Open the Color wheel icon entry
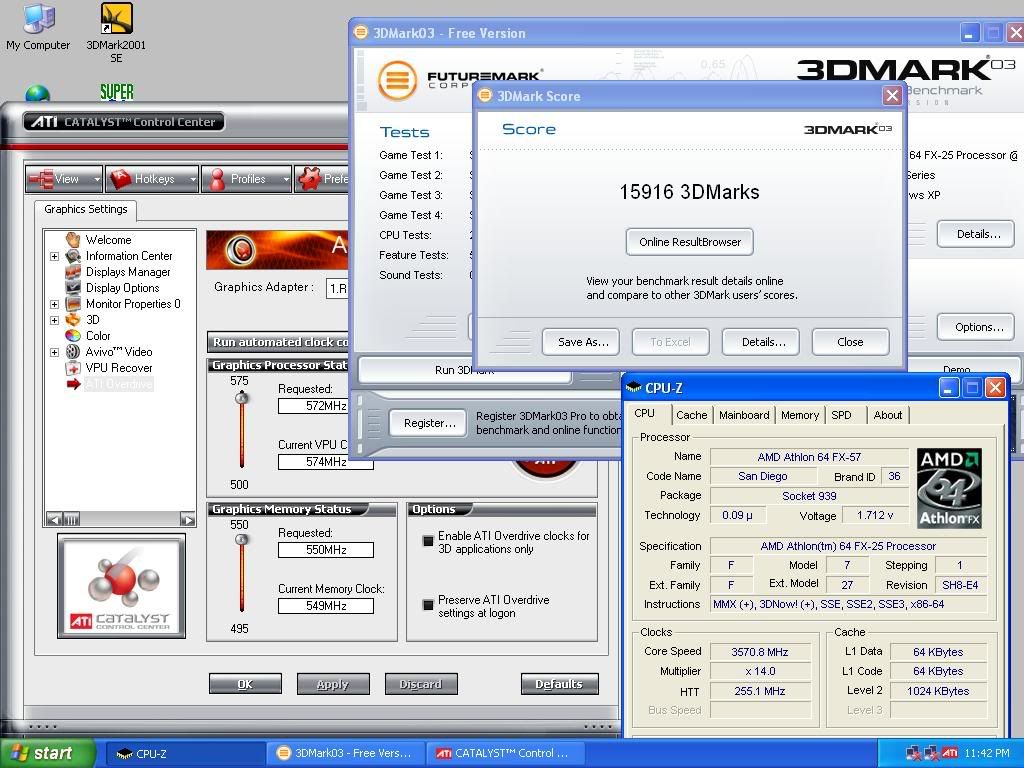Screen dimensions: 1024x768 pyautogui.click(x=73, y=336)
